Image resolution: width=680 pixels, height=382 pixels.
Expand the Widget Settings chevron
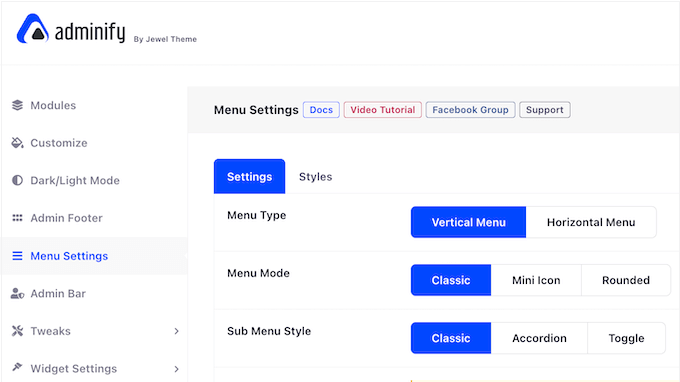coord(177,369)
